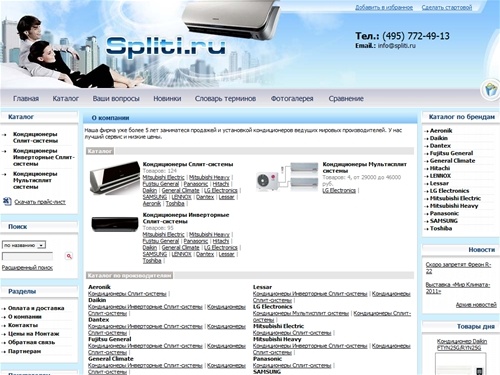Open О компании in Разделы

click(25, 317)
